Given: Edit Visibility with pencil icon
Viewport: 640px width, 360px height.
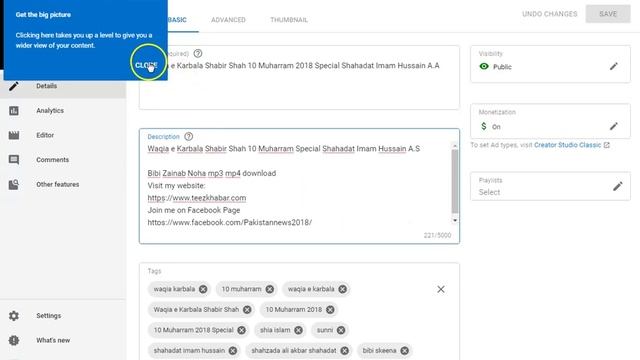Looking at the screenshot, I should click(614, 66).
